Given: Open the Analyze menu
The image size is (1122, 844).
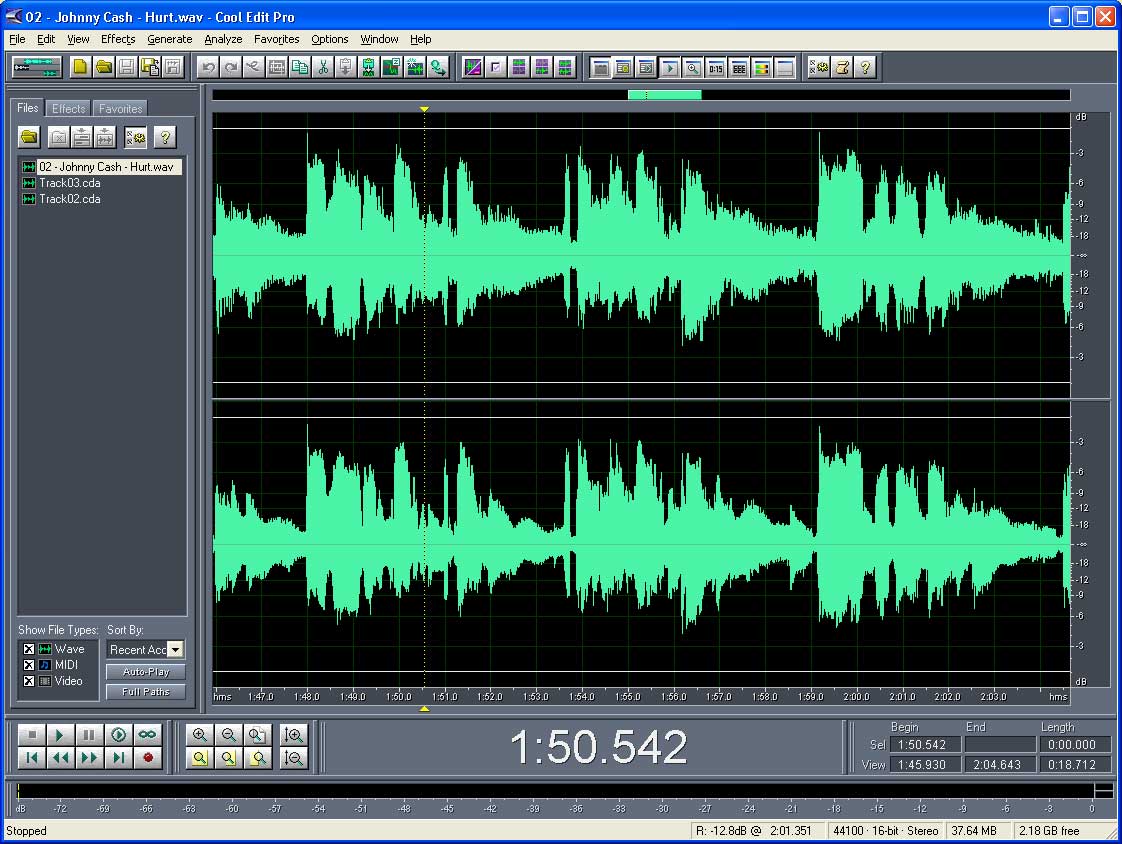Looking at the screenshot, I should pos(223,39).
